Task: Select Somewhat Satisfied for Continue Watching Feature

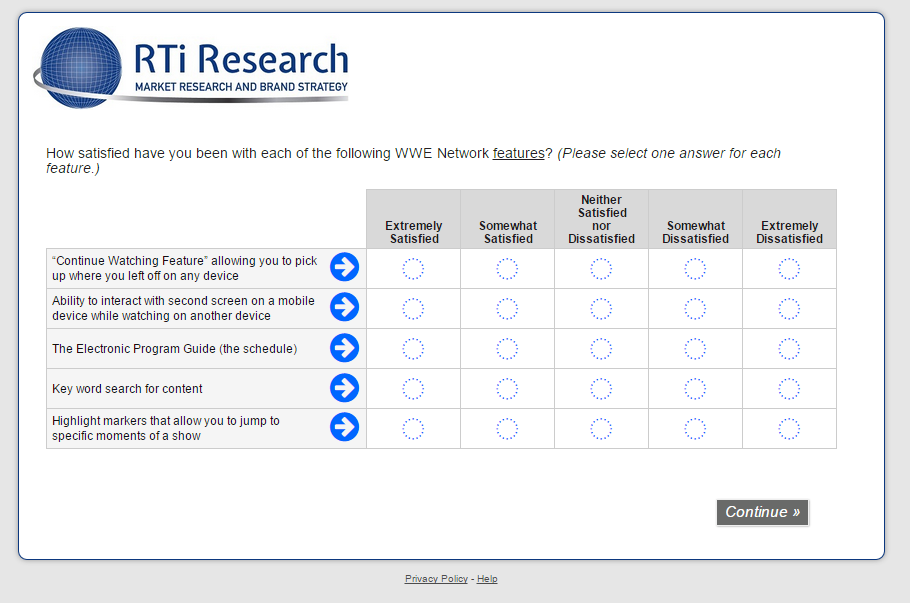Action: click(507, 269)
